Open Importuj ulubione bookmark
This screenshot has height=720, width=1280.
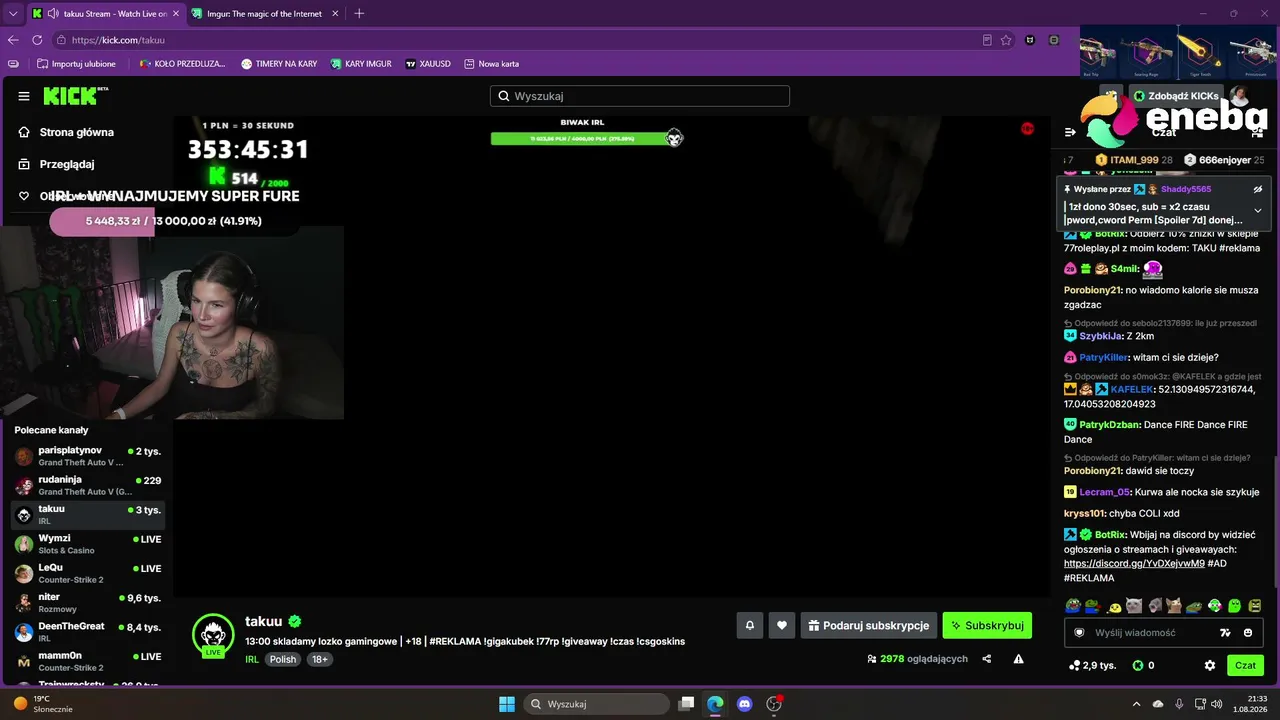(76, 64)
